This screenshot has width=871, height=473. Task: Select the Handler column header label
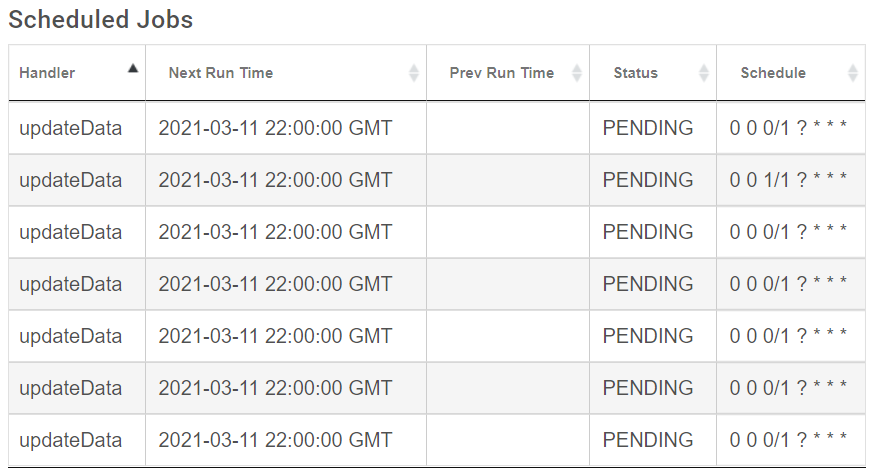coord(47,73)
